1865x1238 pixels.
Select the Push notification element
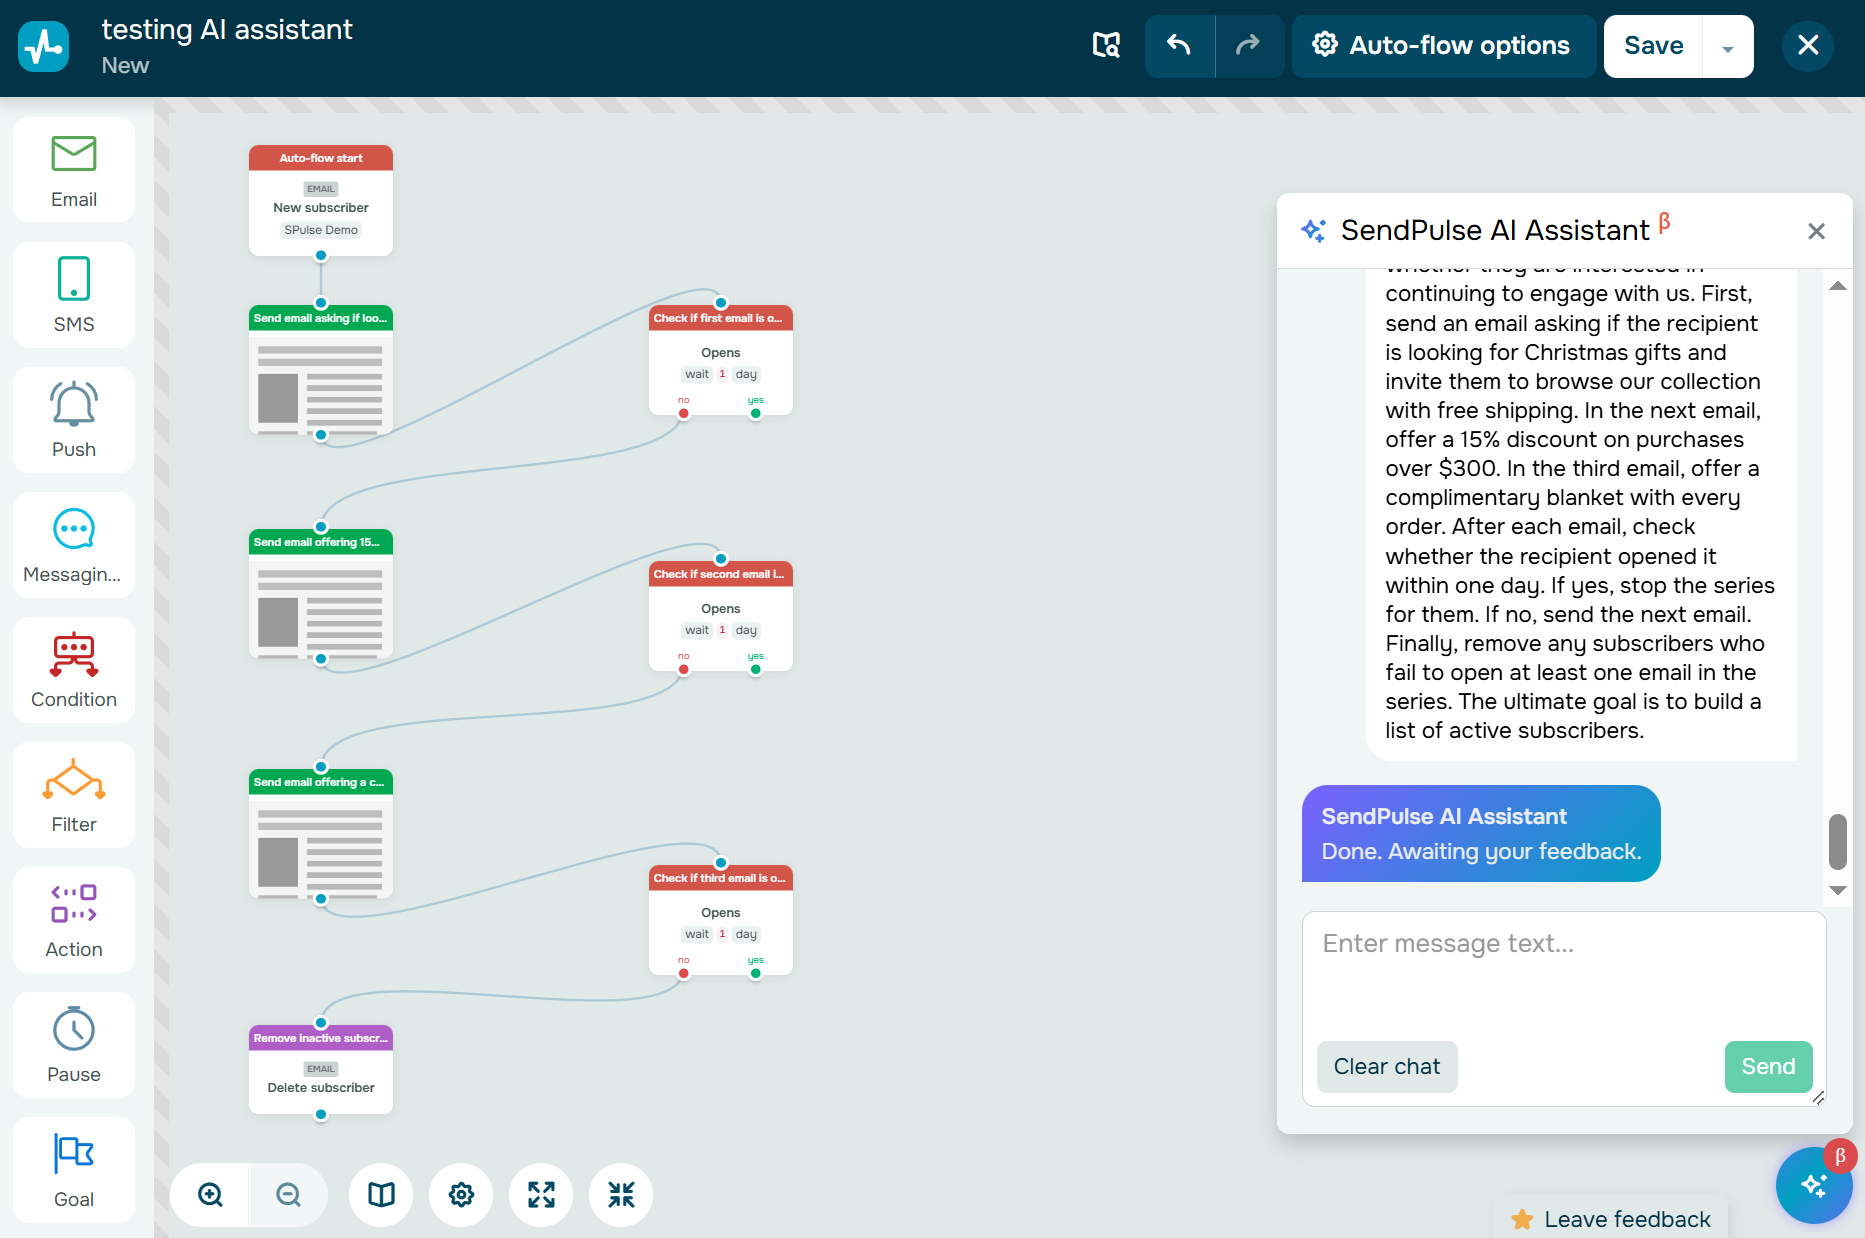73,419
